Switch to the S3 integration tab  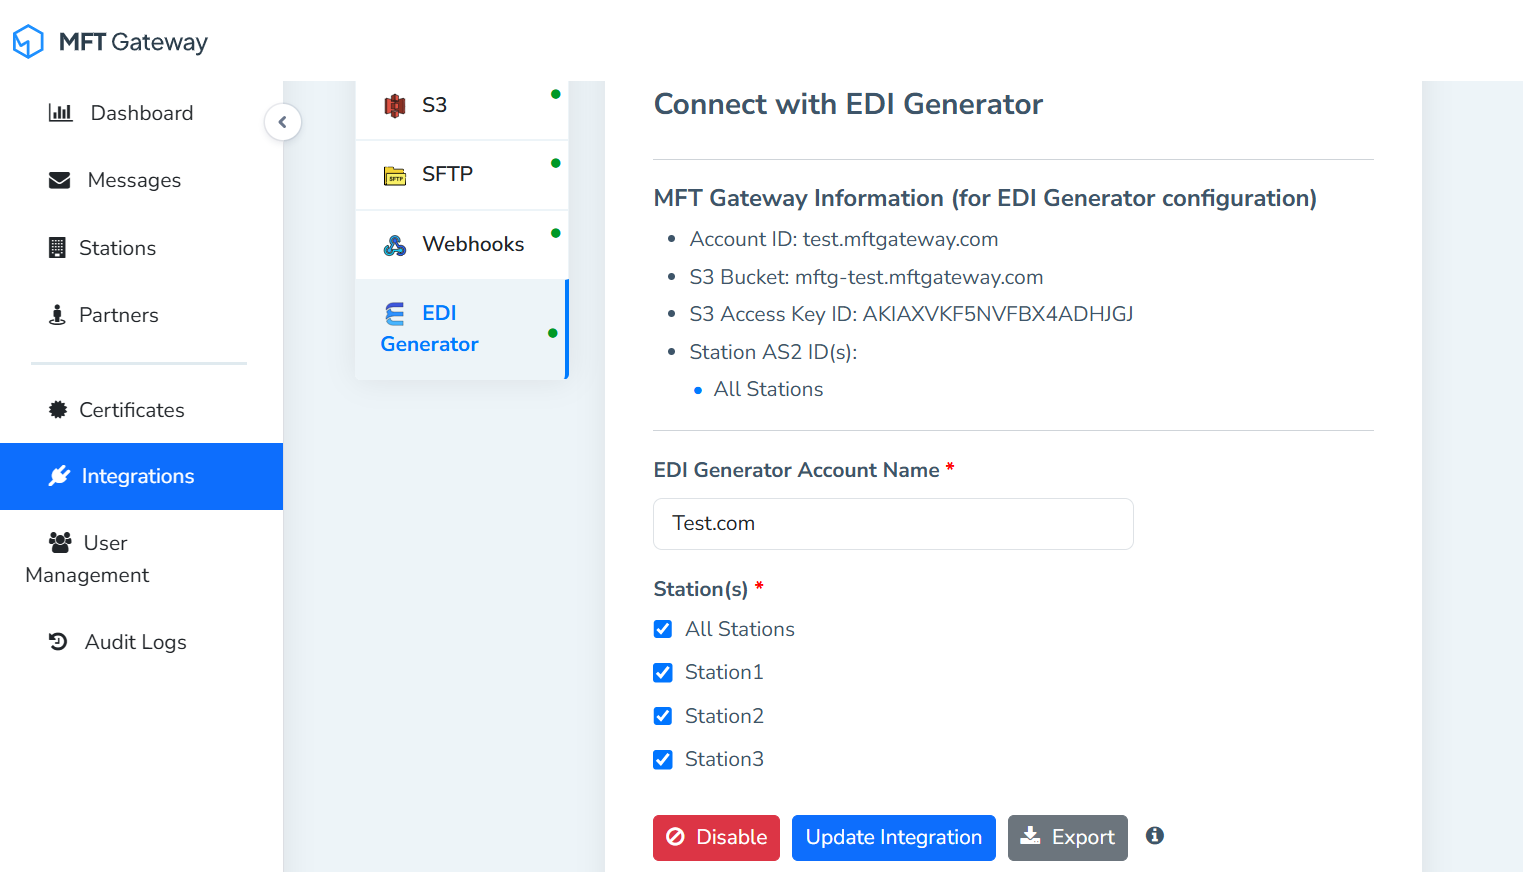(462, 106)
